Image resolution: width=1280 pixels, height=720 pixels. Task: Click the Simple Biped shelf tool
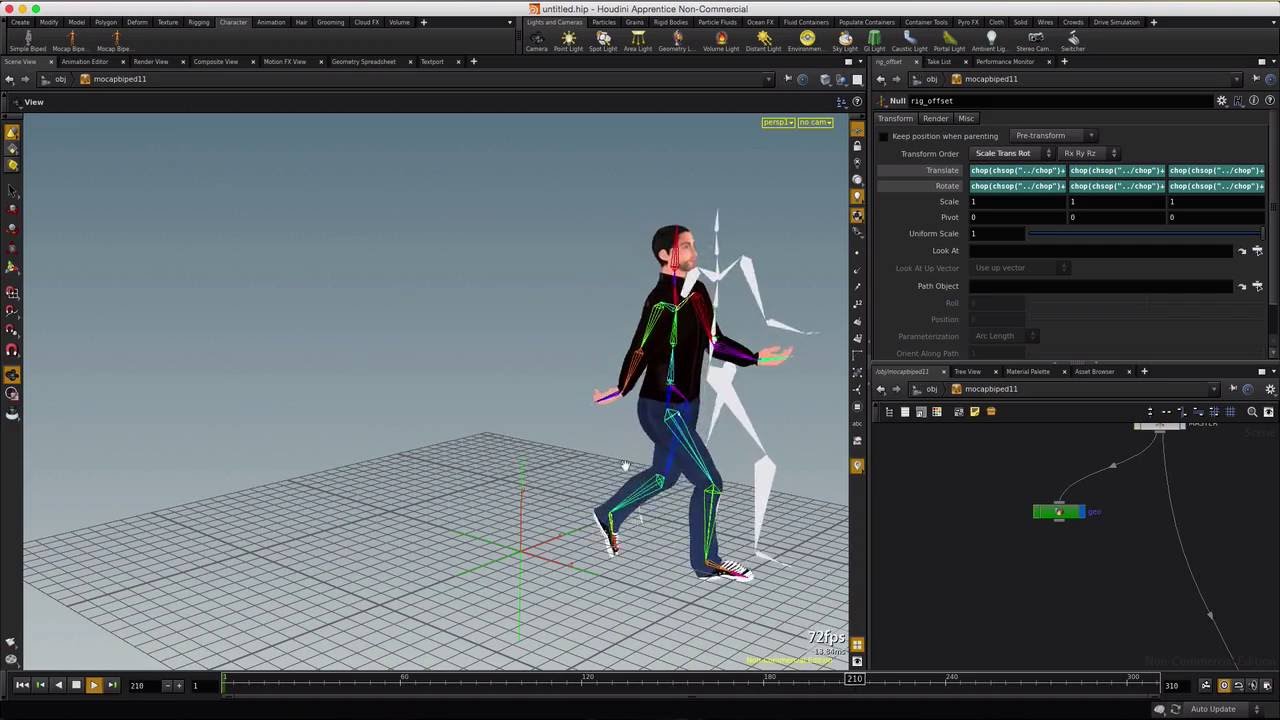27,41
